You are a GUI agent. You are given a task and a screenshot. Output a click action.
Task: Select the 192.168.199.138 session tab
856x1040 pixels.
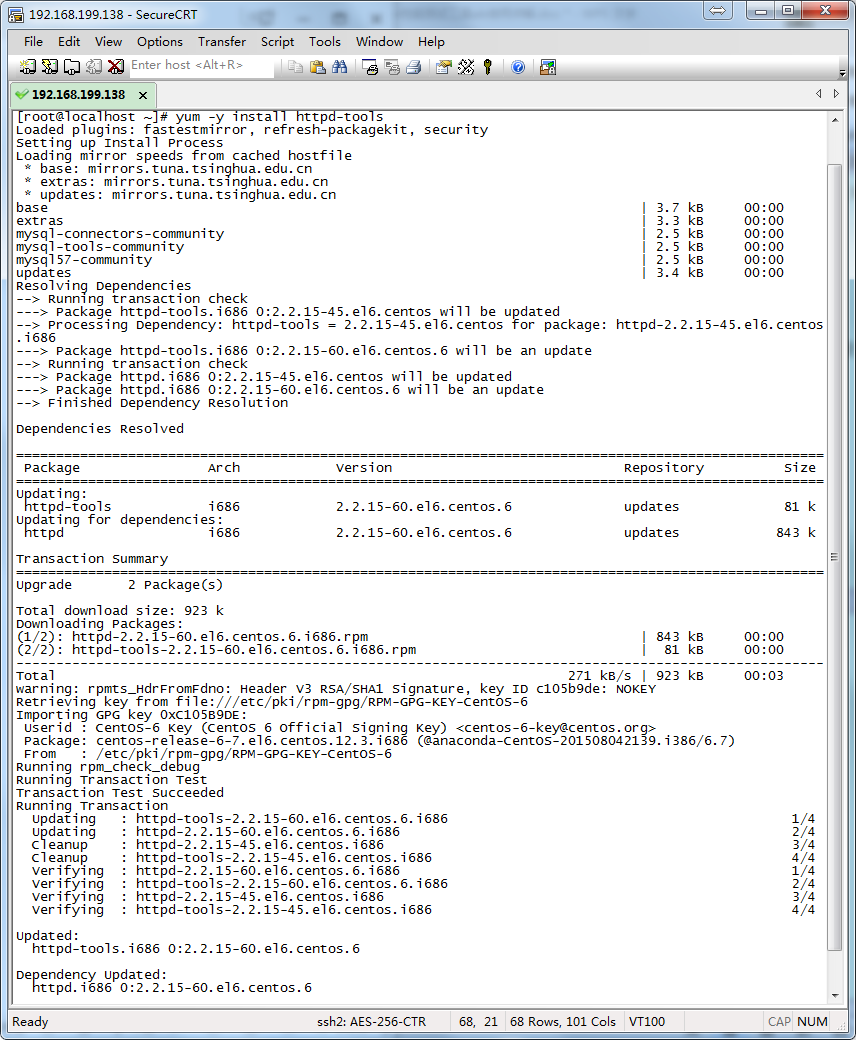tap(78, 95)
